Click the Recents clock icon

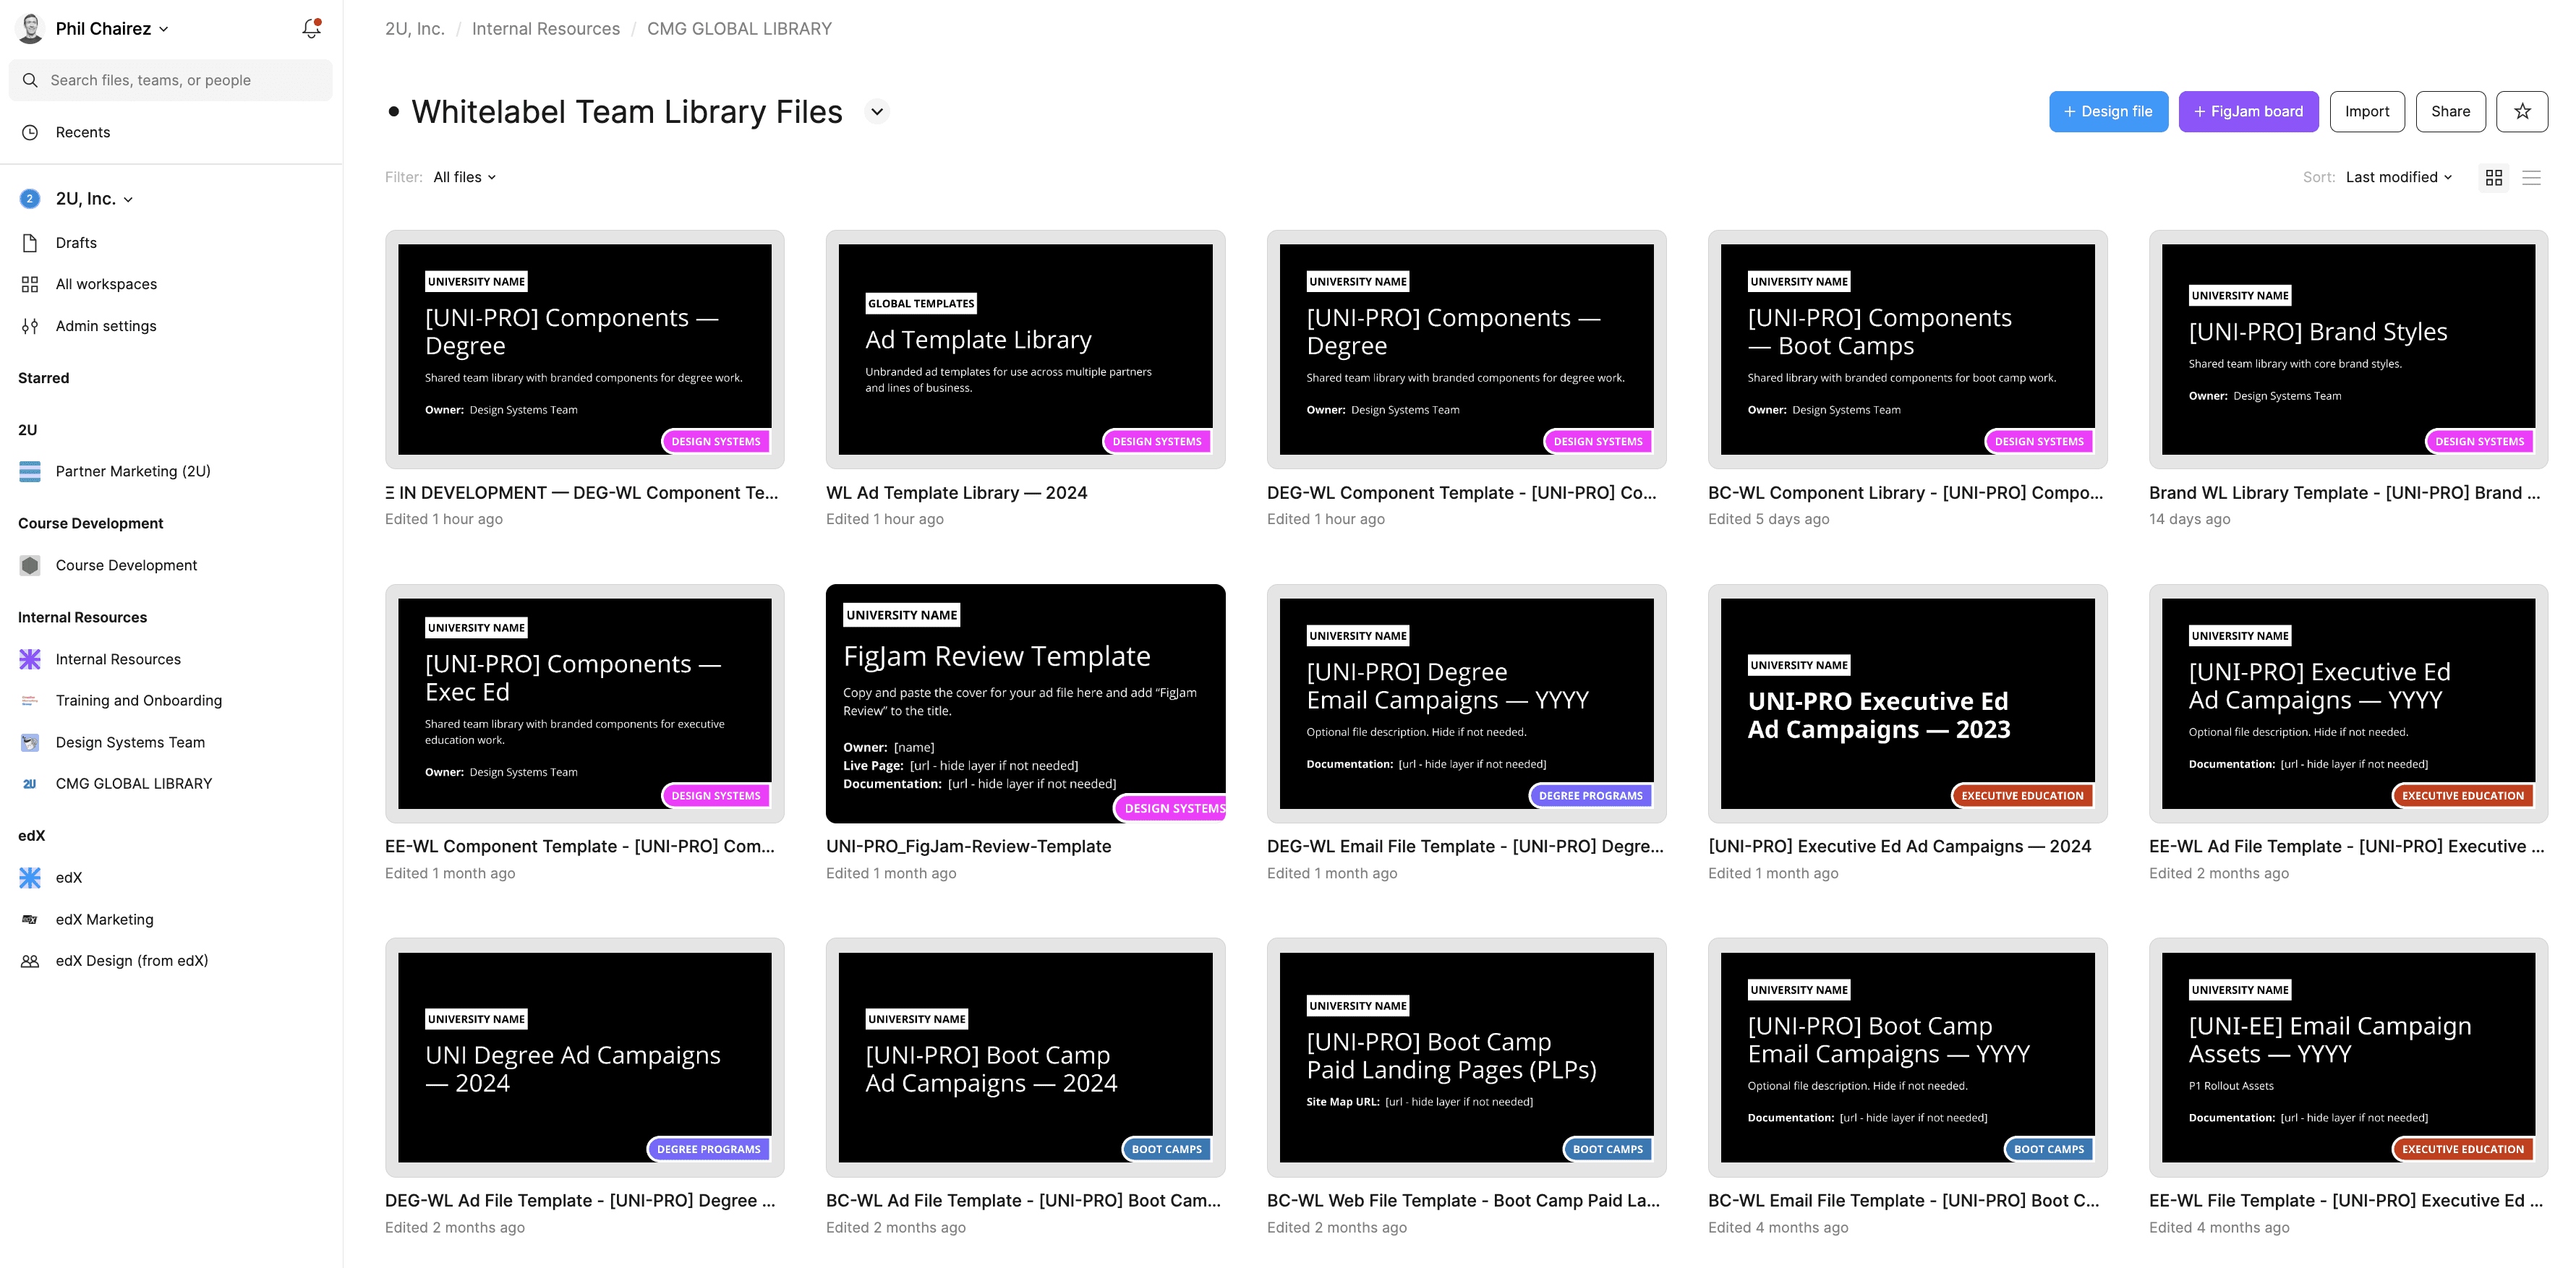[x=30, y=132]
